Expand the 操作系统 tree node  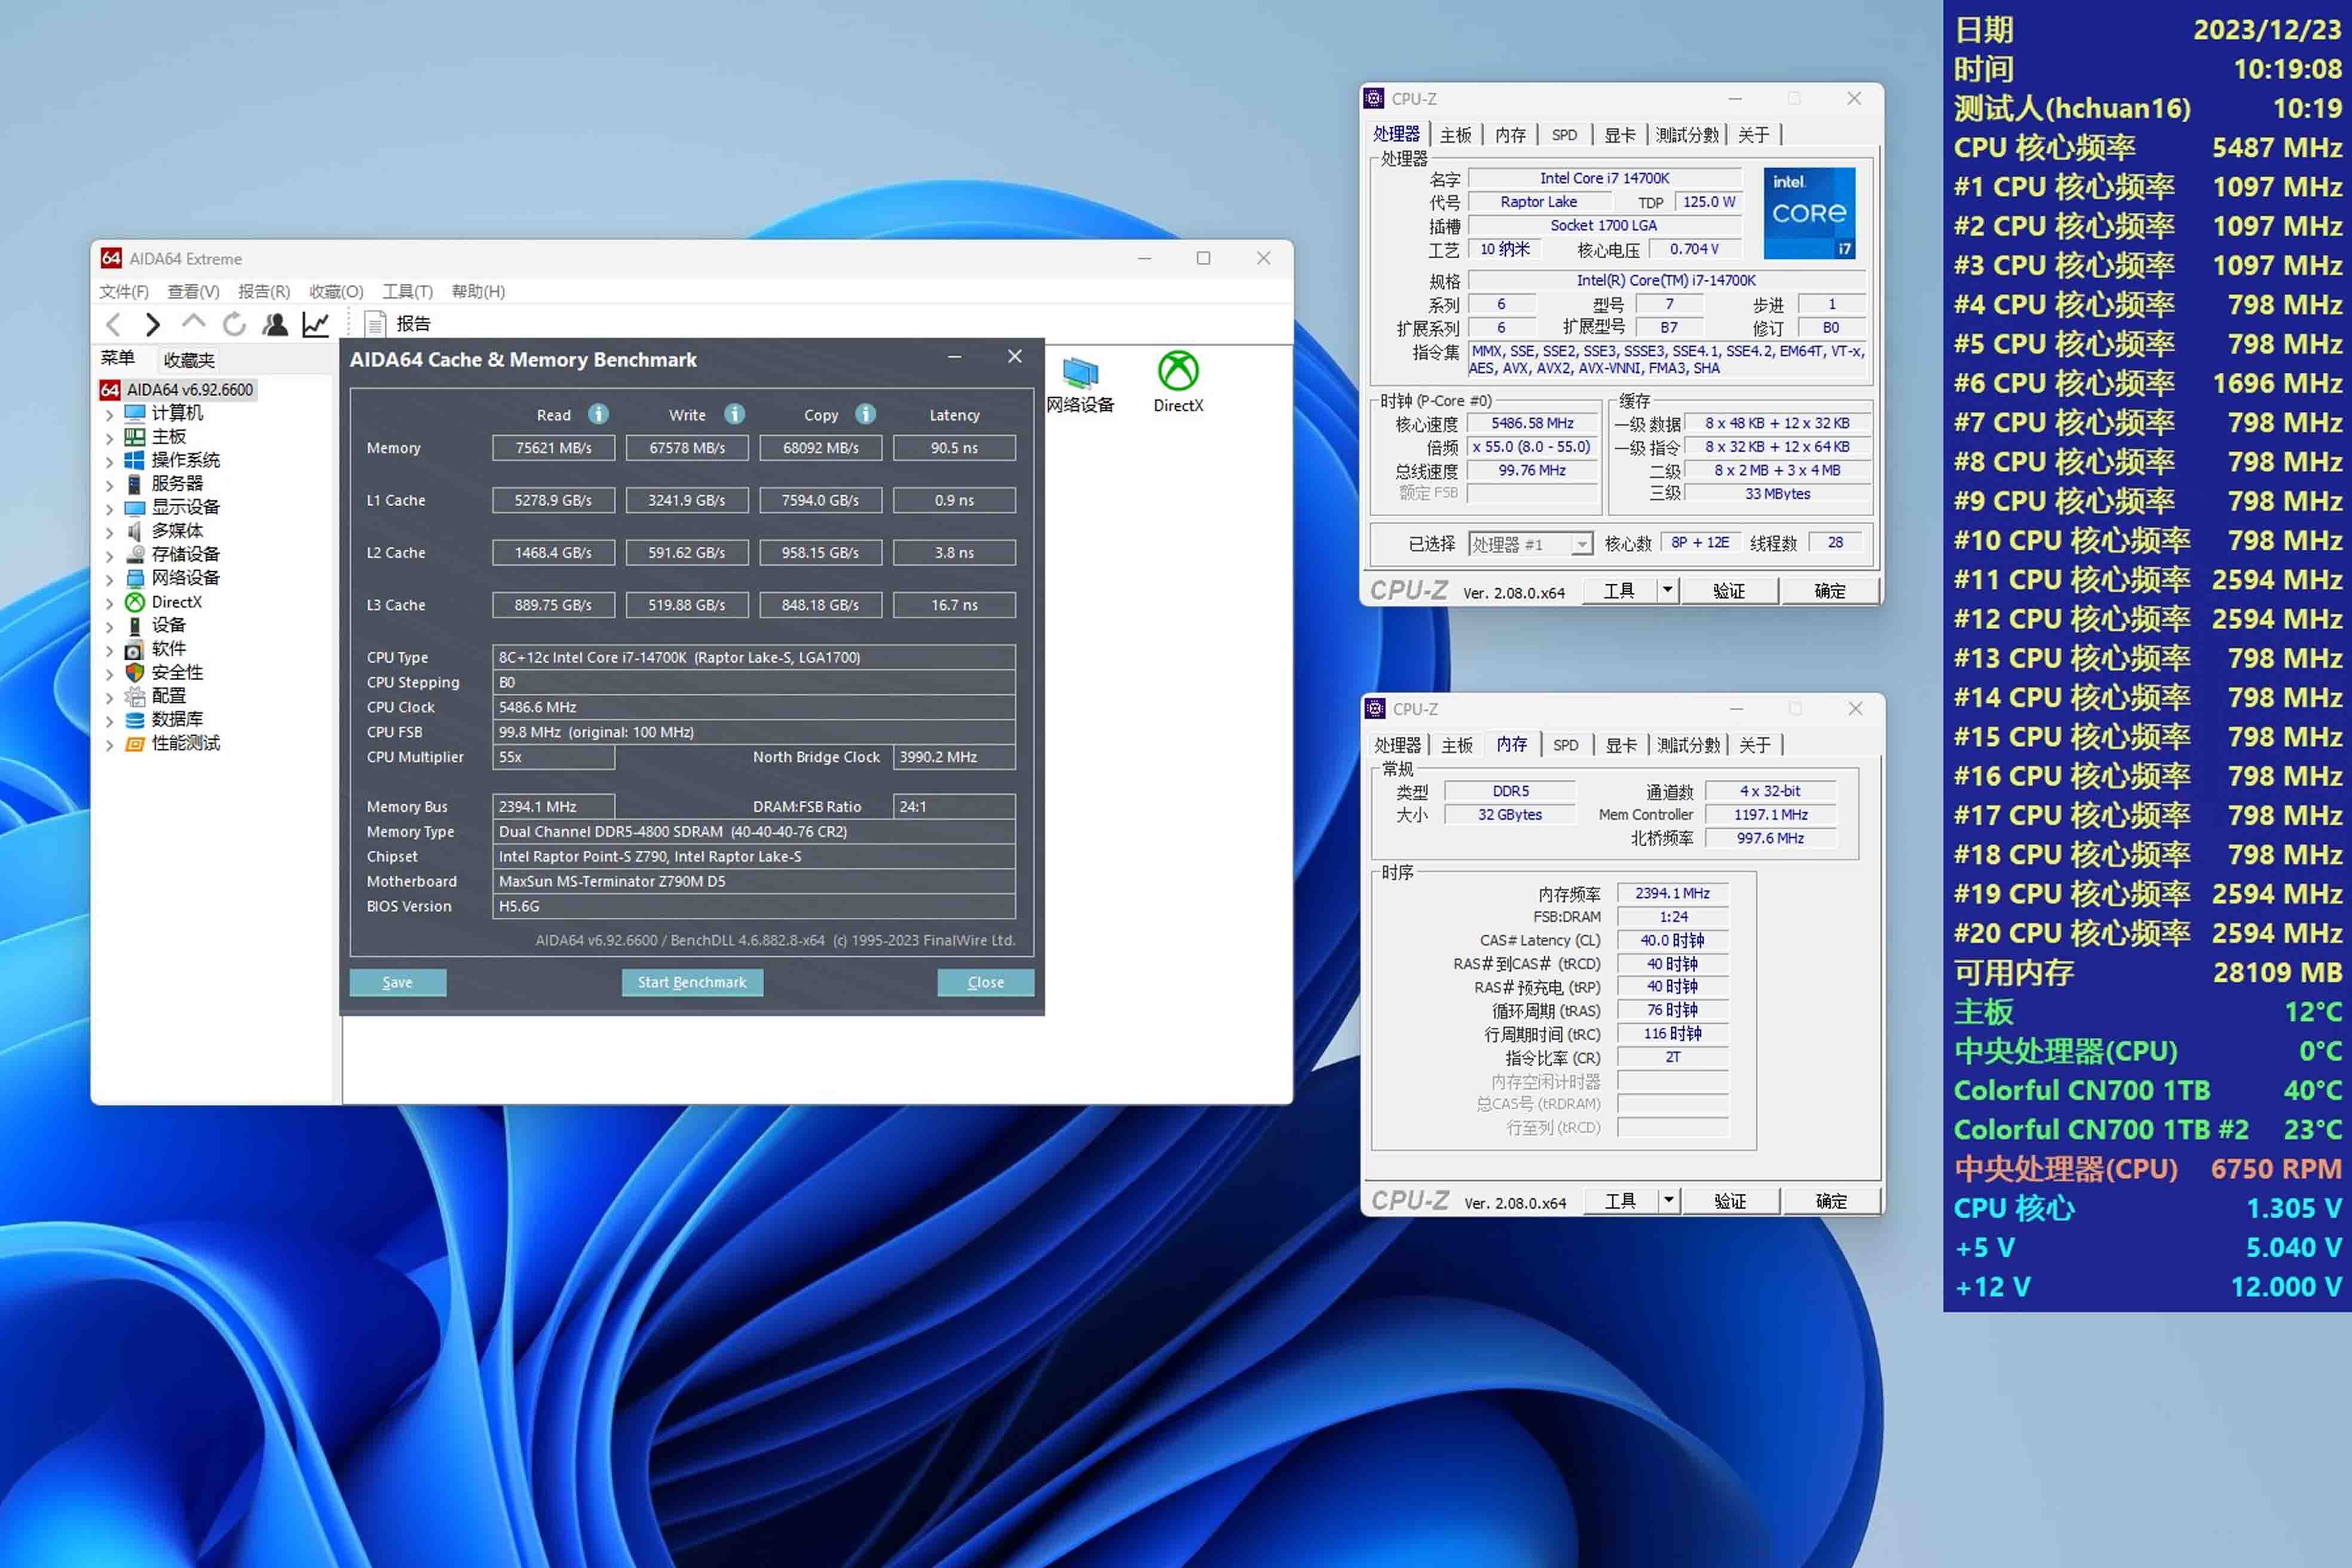(109, 461)
